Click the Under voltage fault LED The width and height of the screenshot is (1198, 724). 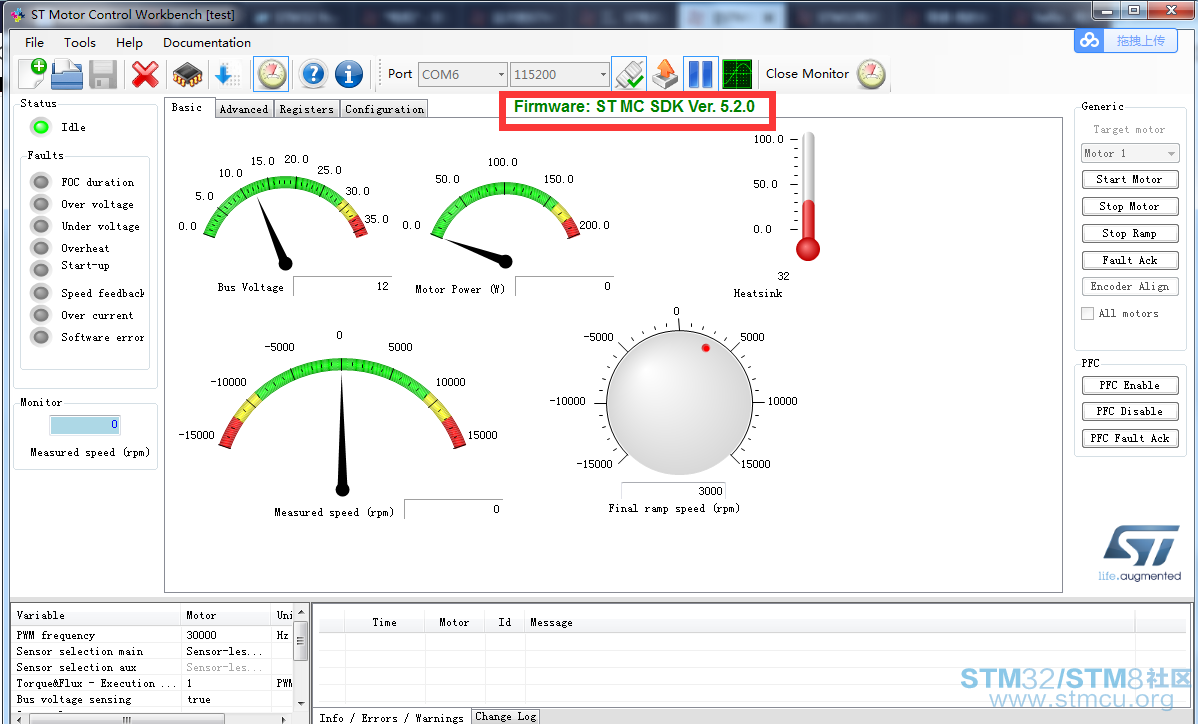coord(40,226)
